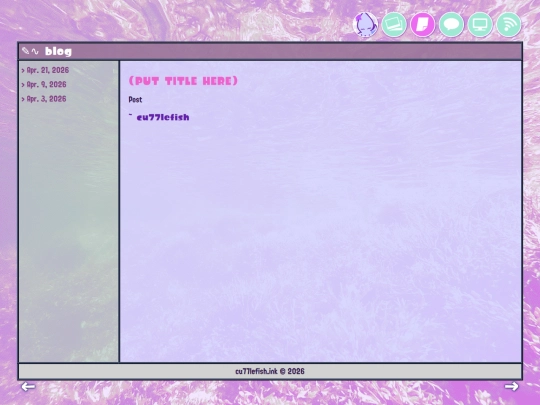
Task: Open the RSS feed icon
Action: (509, 24)
